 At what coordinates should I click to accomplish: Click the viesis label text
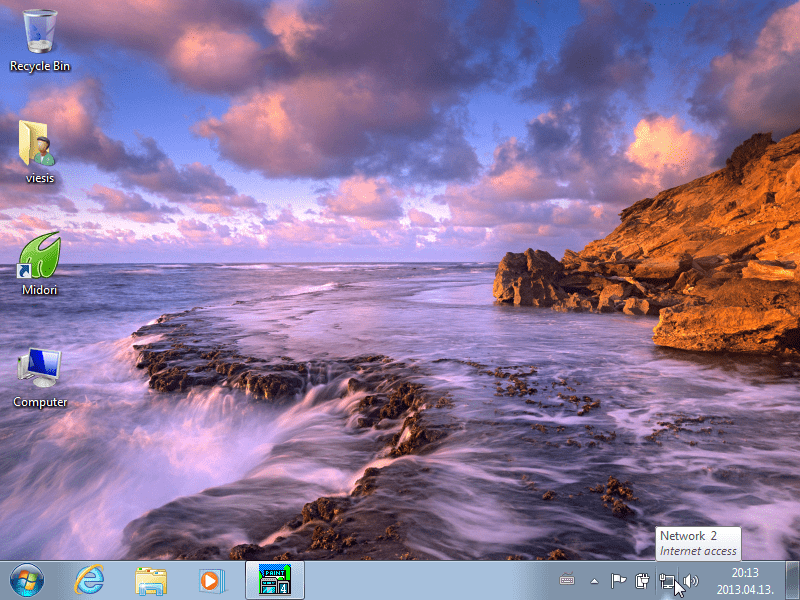(x=40, y=178)
